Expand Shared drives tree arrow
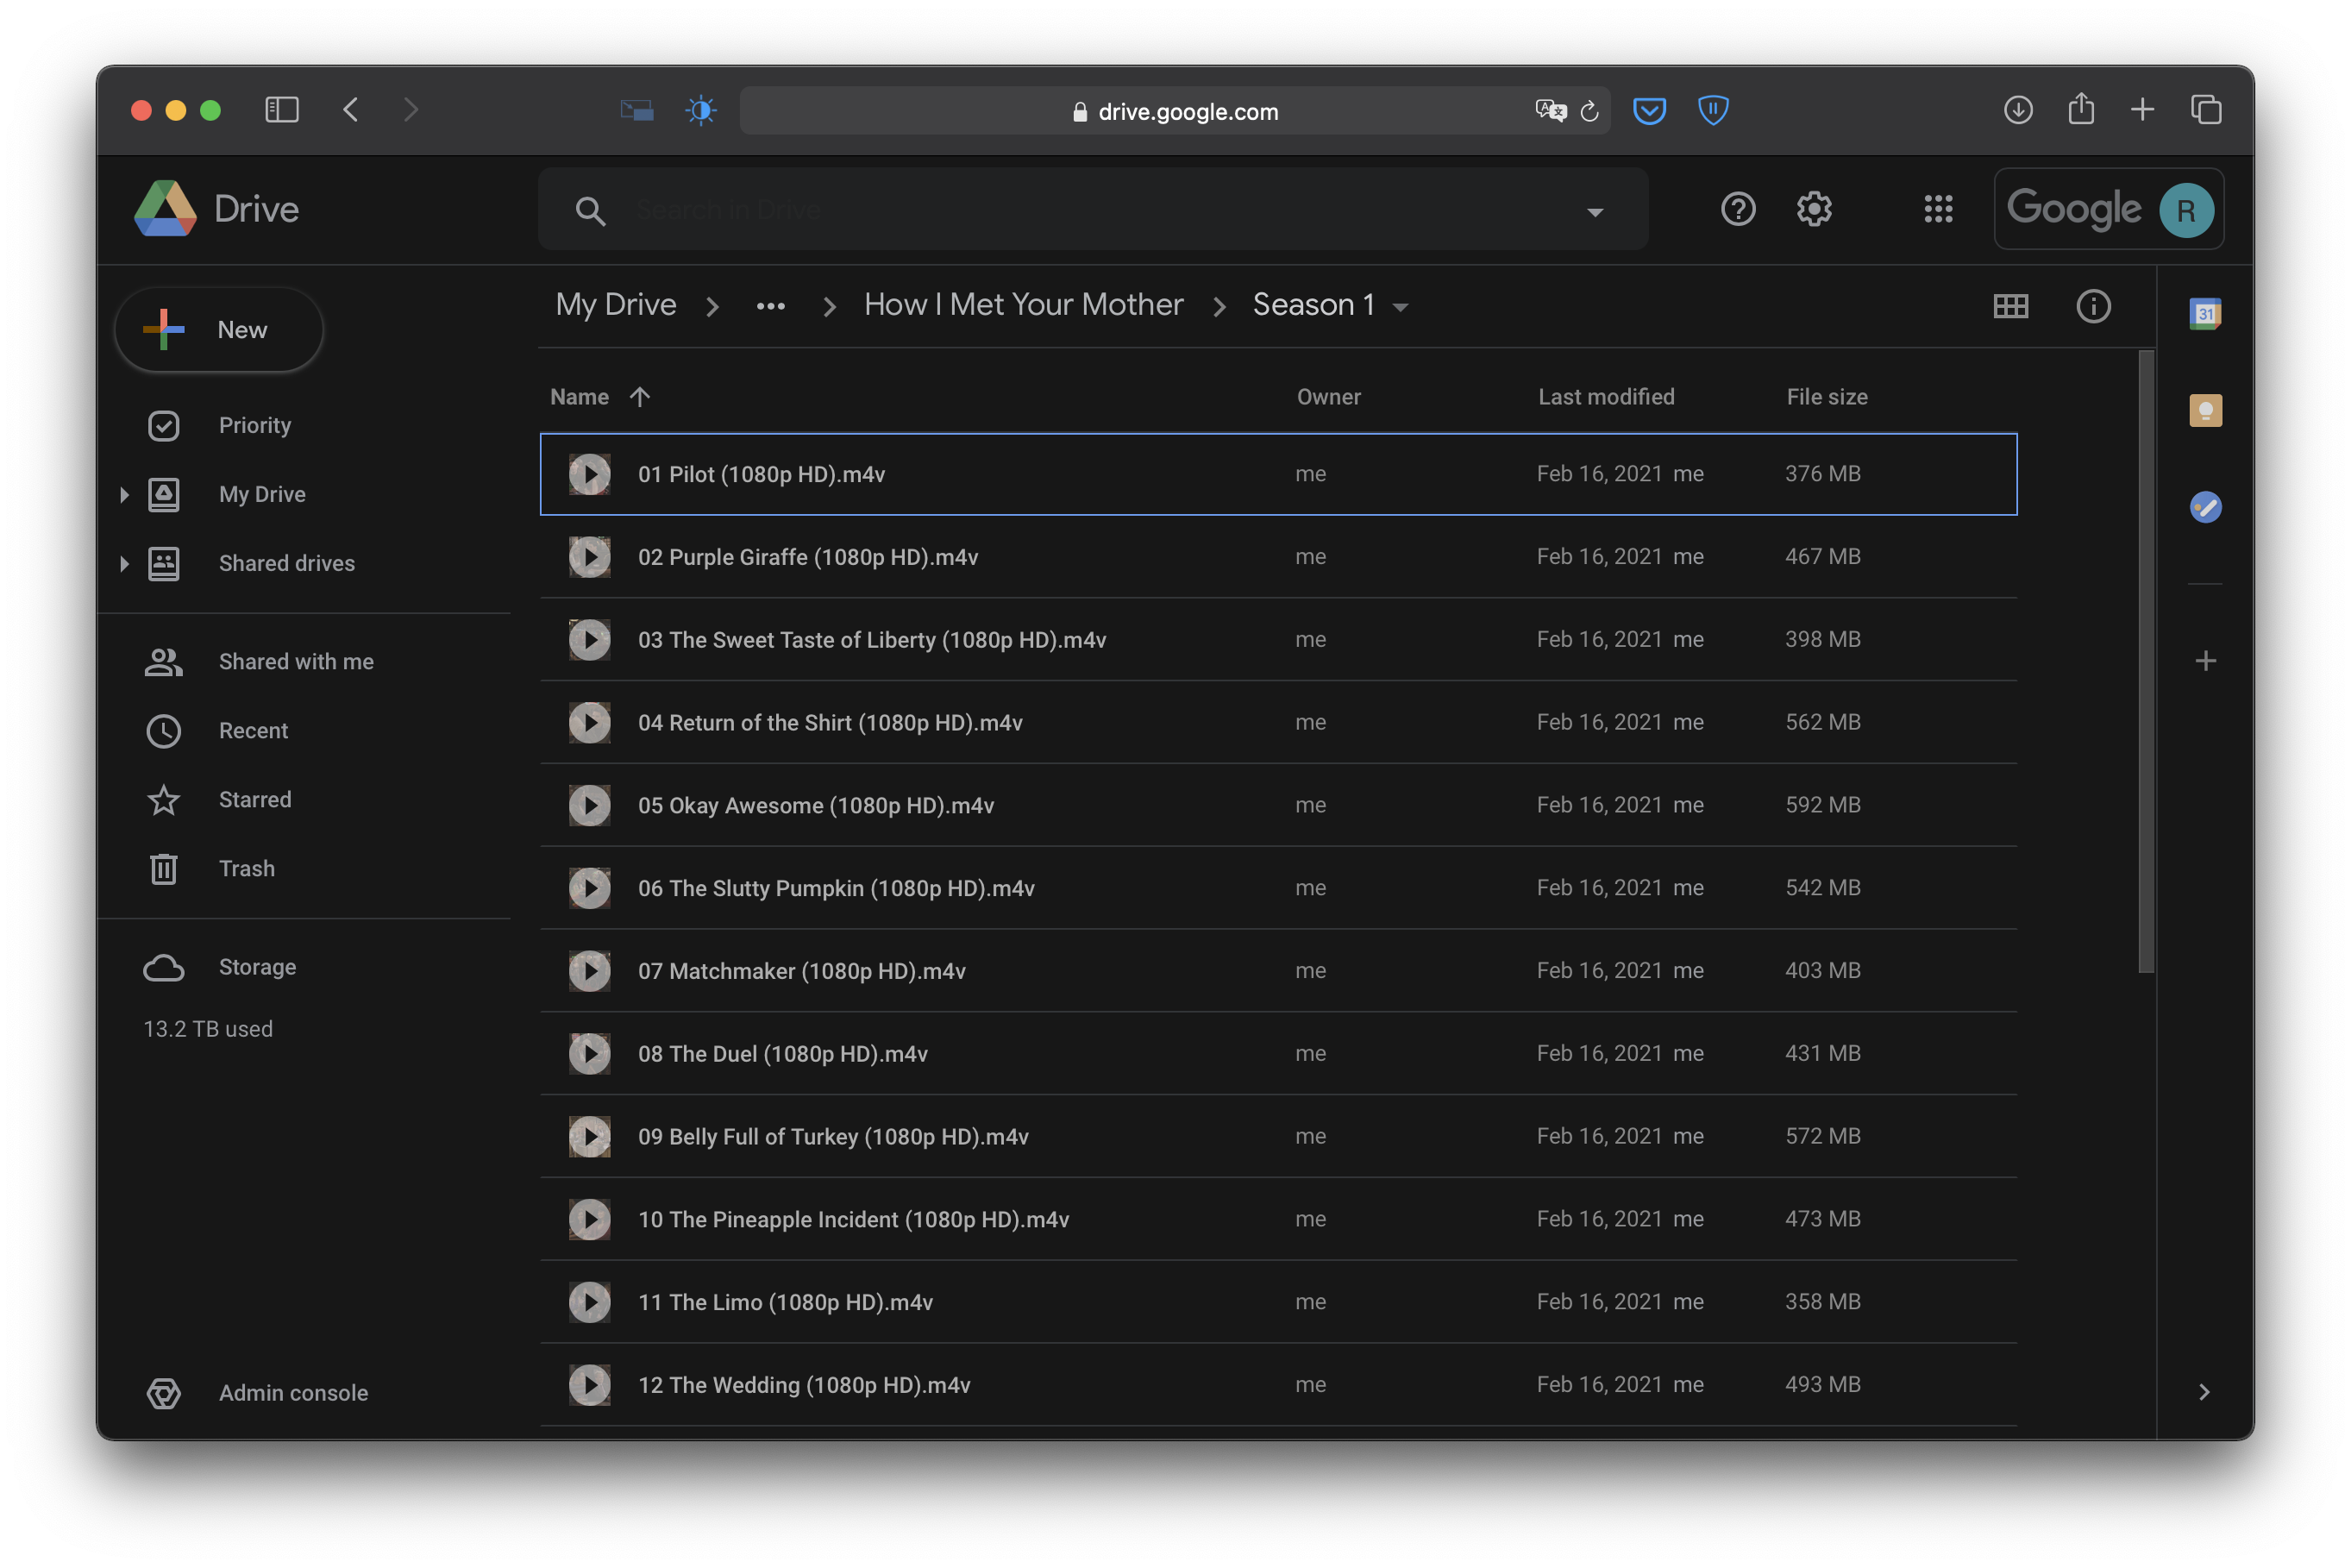 [124, 564]
